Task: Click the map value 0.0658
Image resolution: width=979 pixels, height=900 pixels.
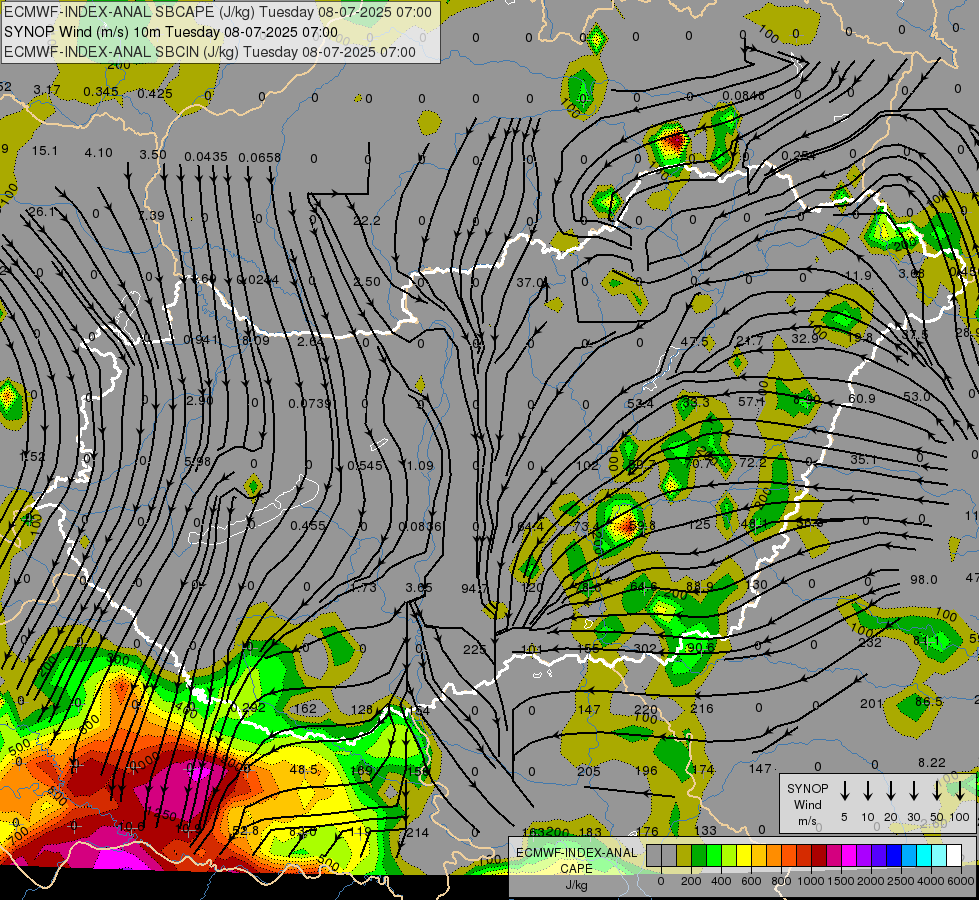Action: [259, 157]
